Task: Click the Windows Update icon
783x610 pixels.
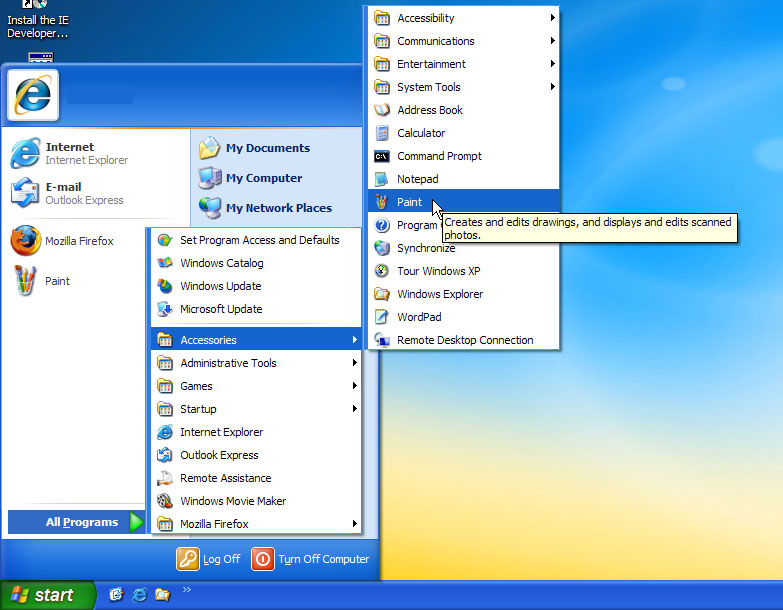Action: [x=165, y=286]
